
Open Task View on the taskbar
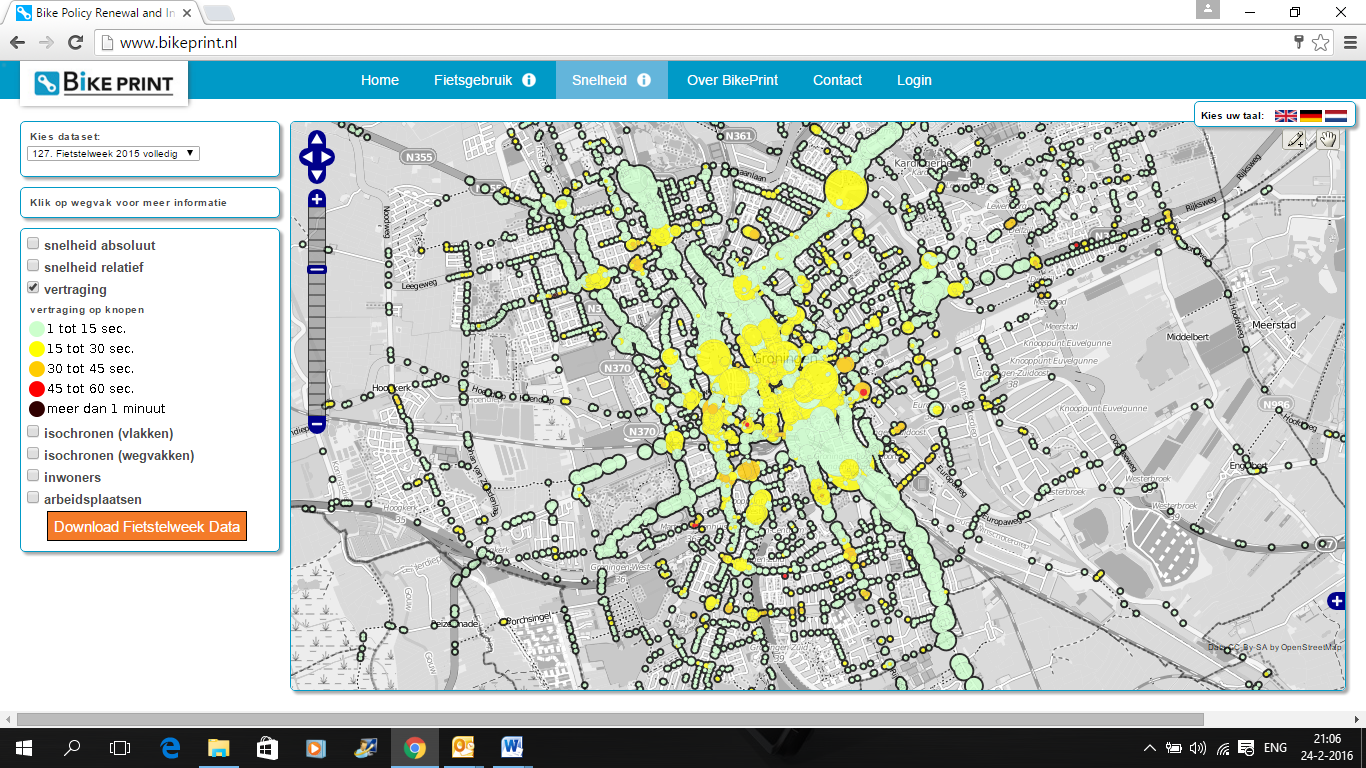(x=120, y=747)
